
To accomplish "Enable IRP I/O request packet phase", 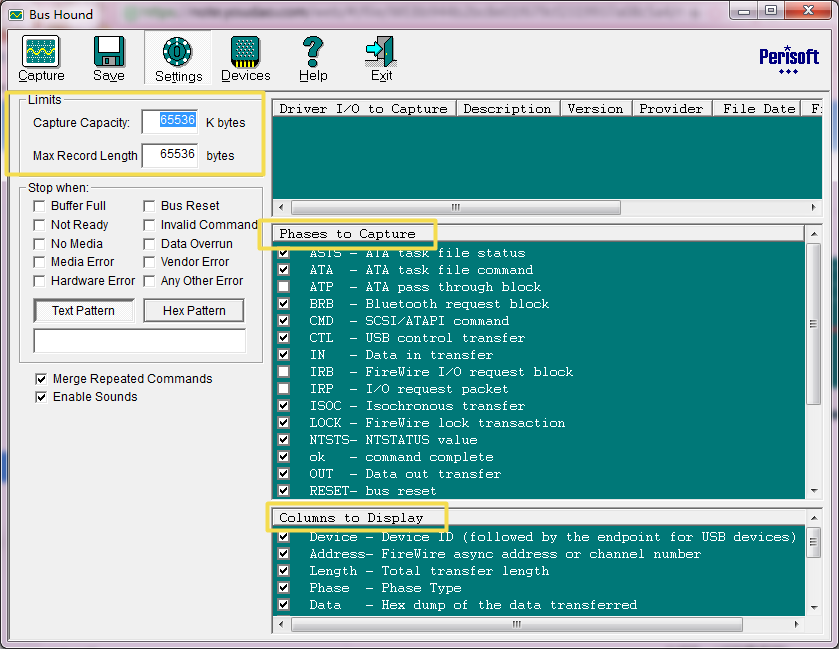I will coord(284,389).
